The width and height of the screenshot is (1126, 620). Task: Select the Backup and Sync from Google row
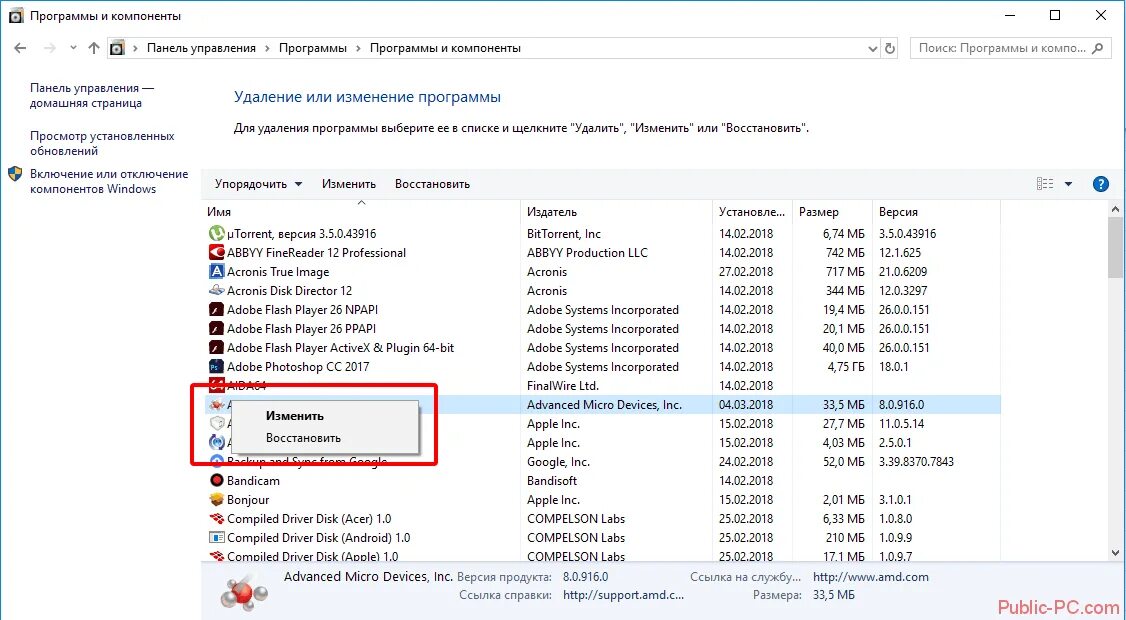pyautogui.click(x=602, y=462)
